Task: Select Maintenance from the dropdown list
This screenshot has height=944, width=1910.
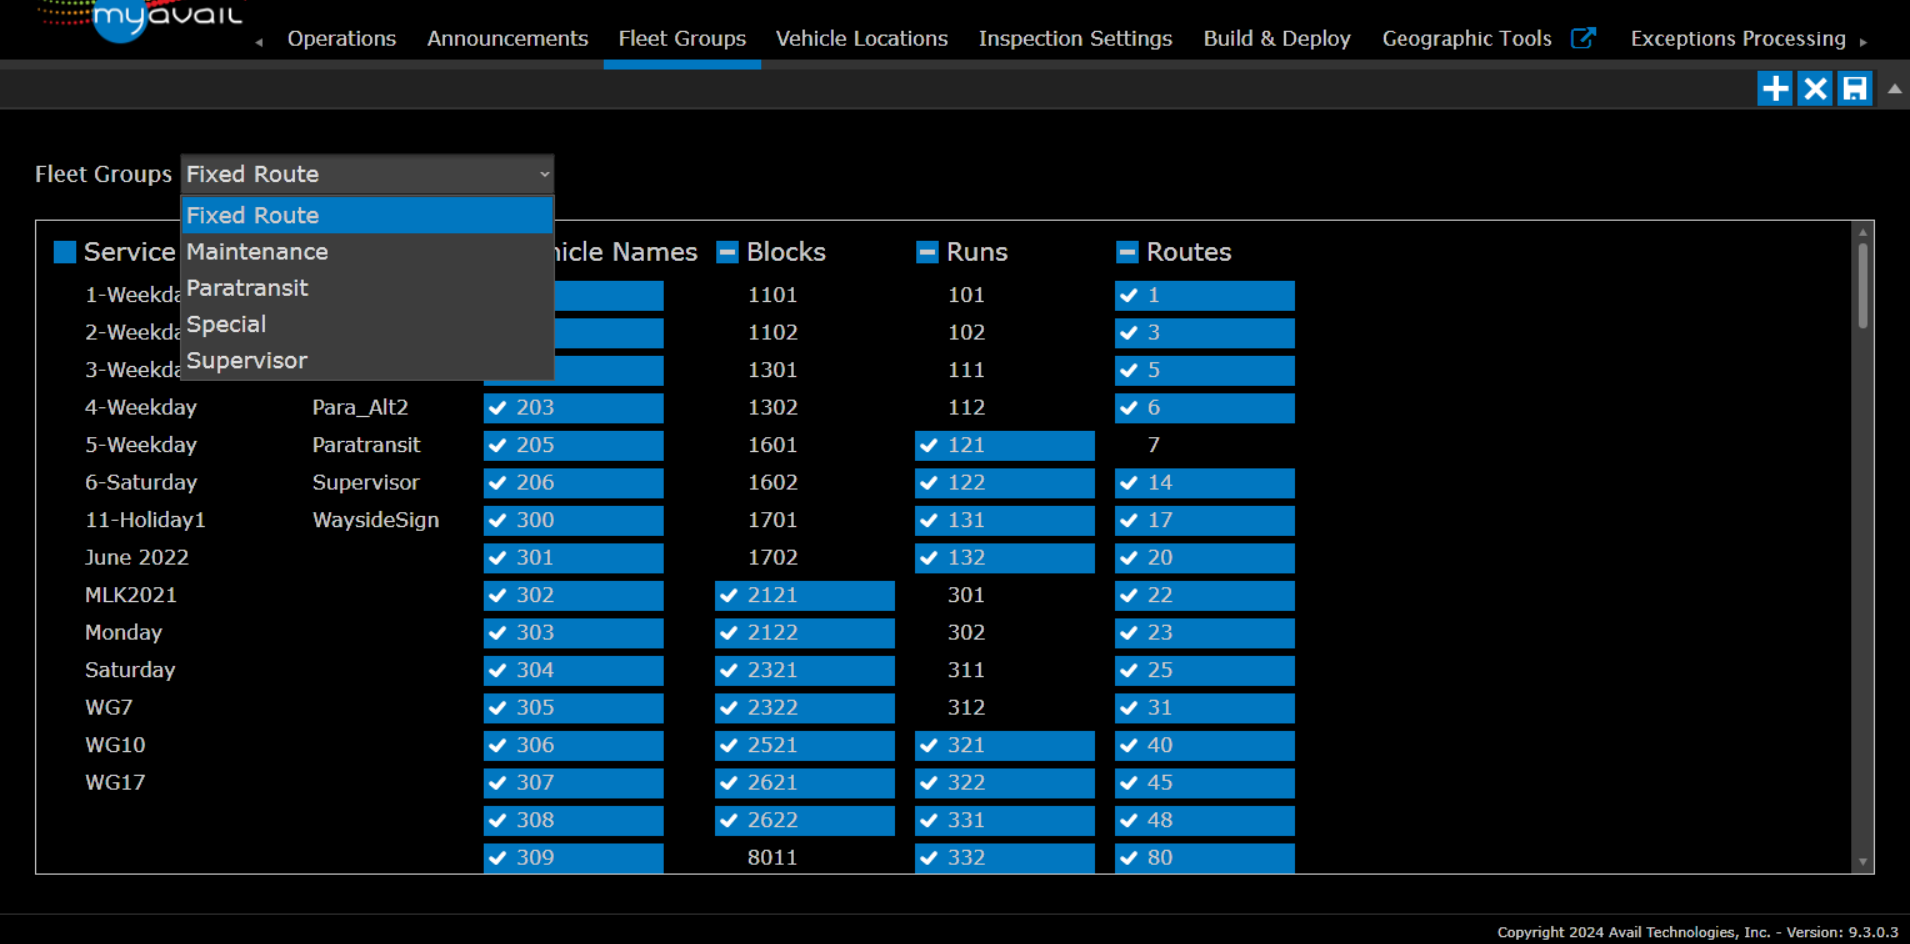Action: click(x=257, y=252)
